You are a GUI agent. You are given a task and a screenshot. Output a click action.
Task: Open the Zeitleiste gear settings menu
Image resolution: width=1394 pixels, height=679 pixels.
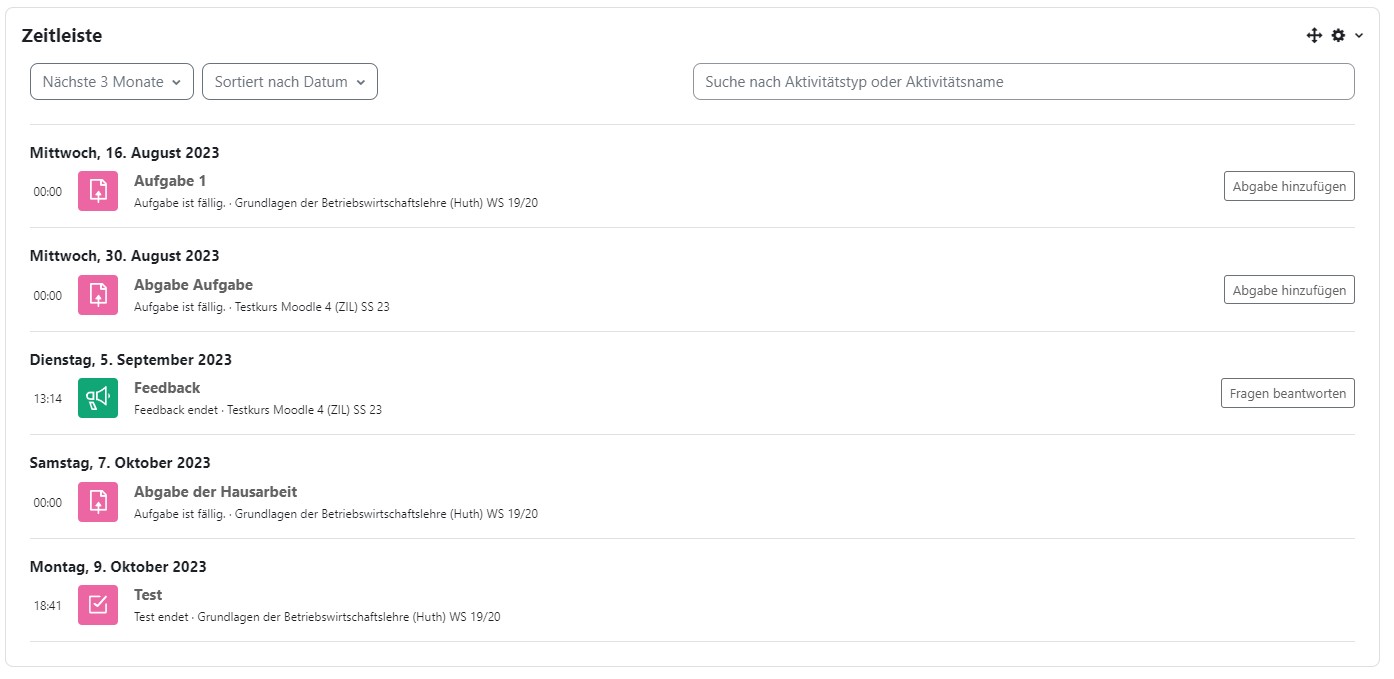[1338, 36]
